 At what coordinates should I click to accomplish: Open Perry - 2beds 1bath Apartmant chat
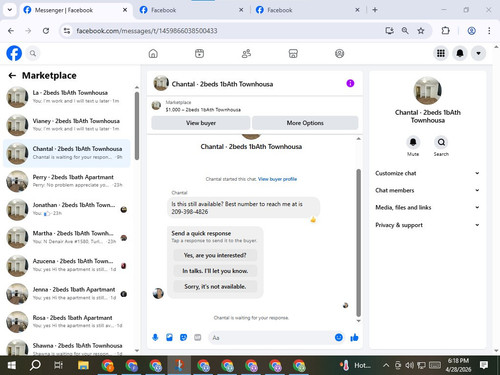67,181
